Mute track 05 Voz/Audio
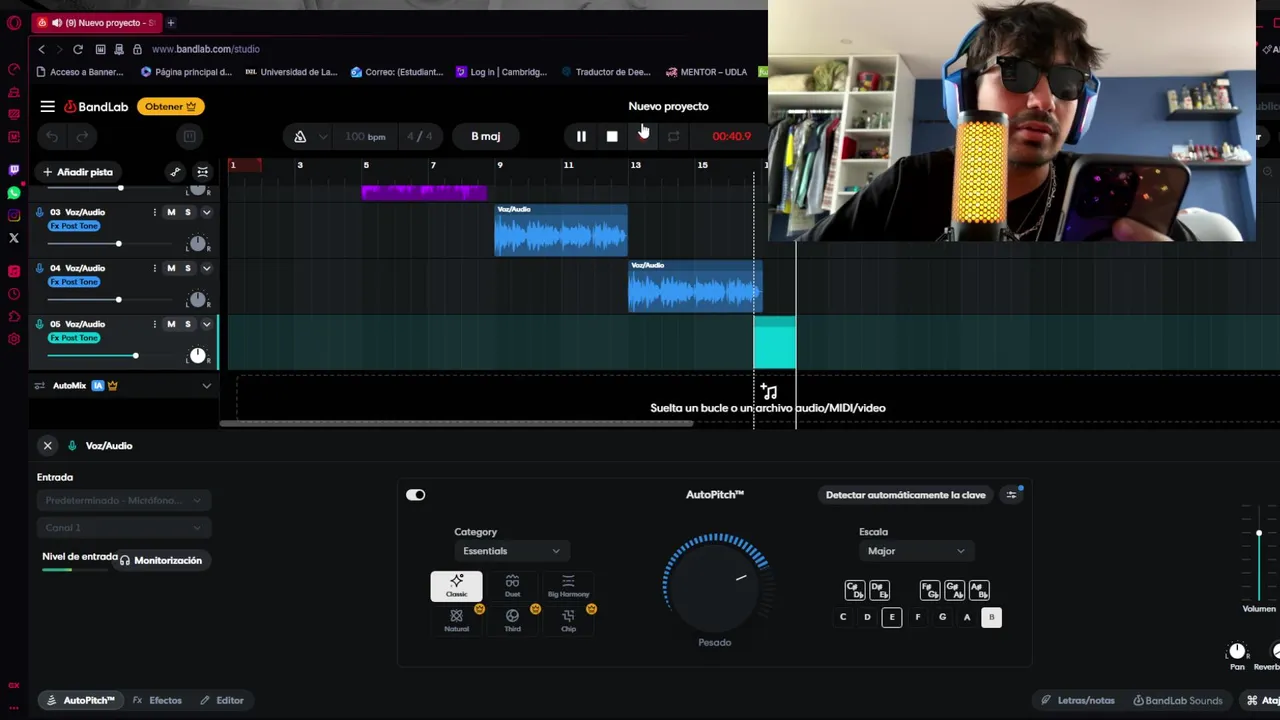 click(171, 324)
